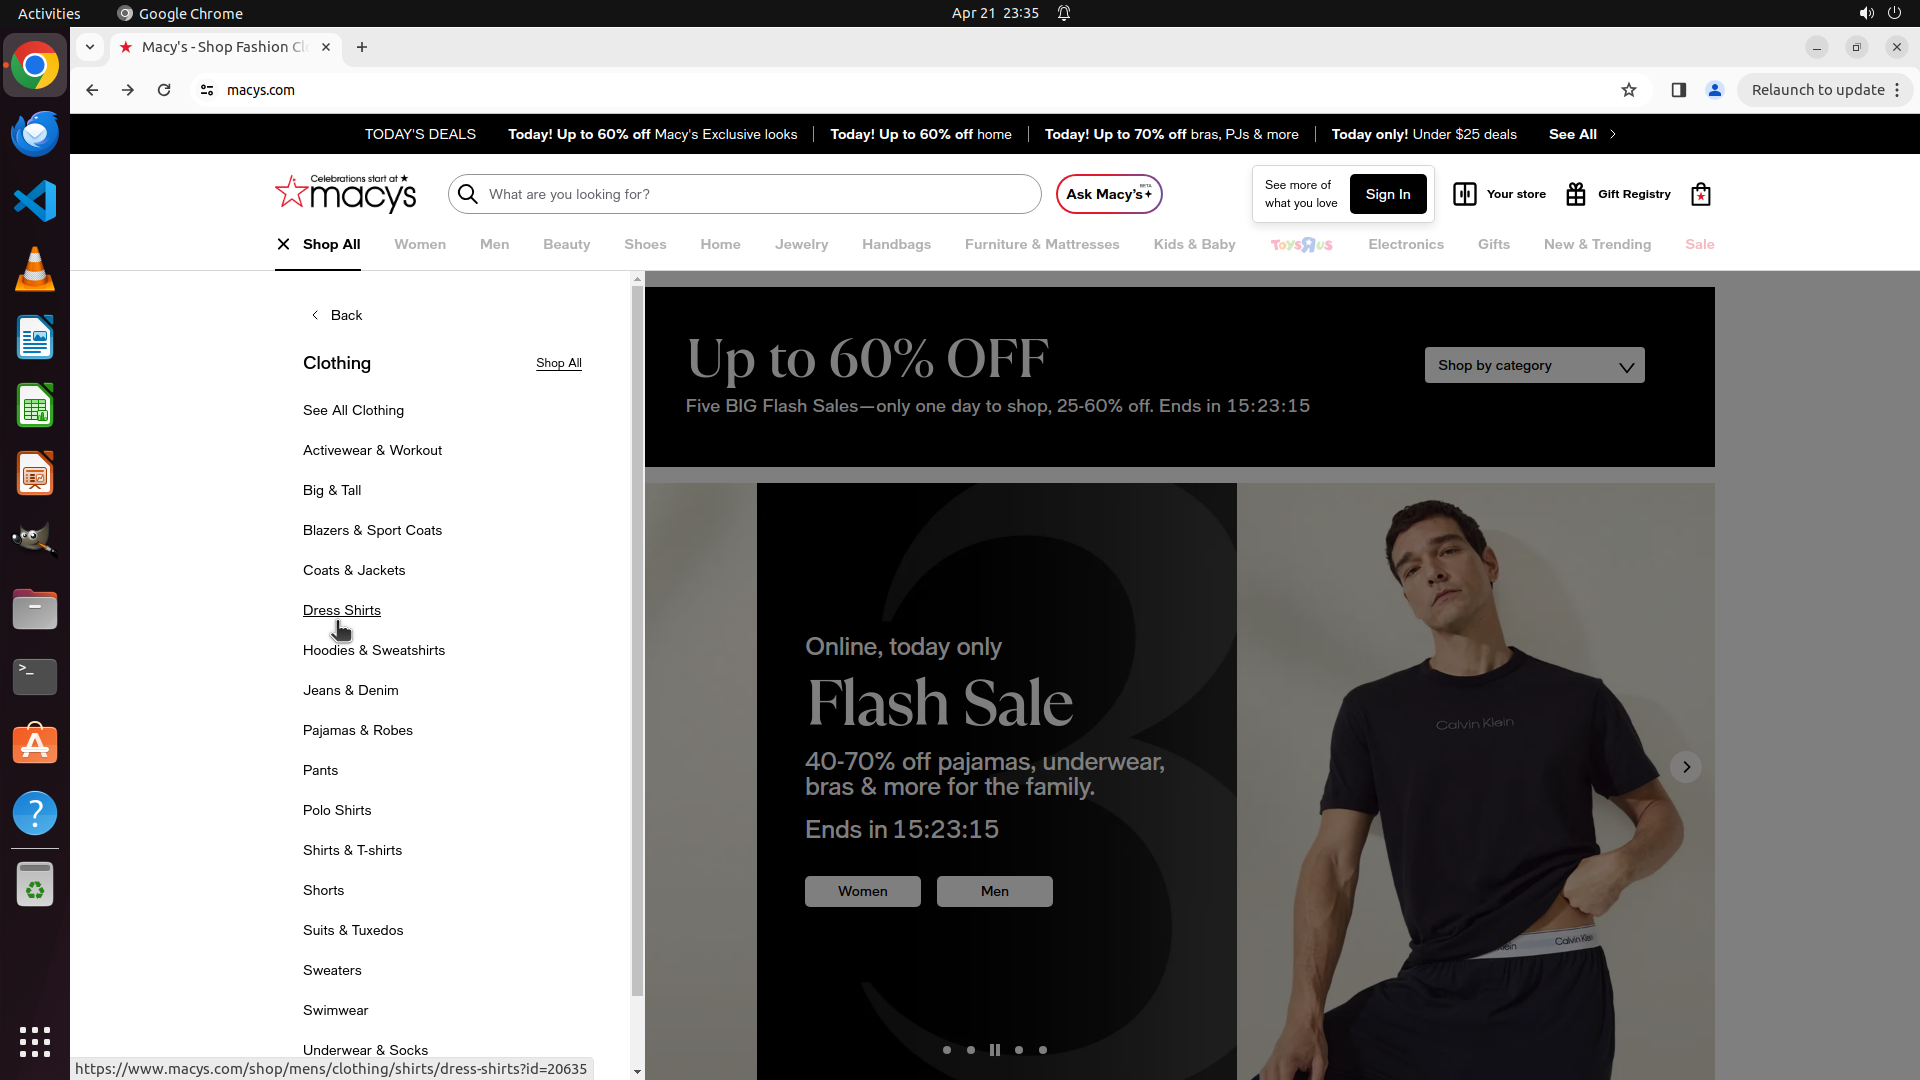Image resolution: width=1920 pixels, height=1080 pixels.
Task: Select the last carousel dot indicator
Action: 1042,1050
